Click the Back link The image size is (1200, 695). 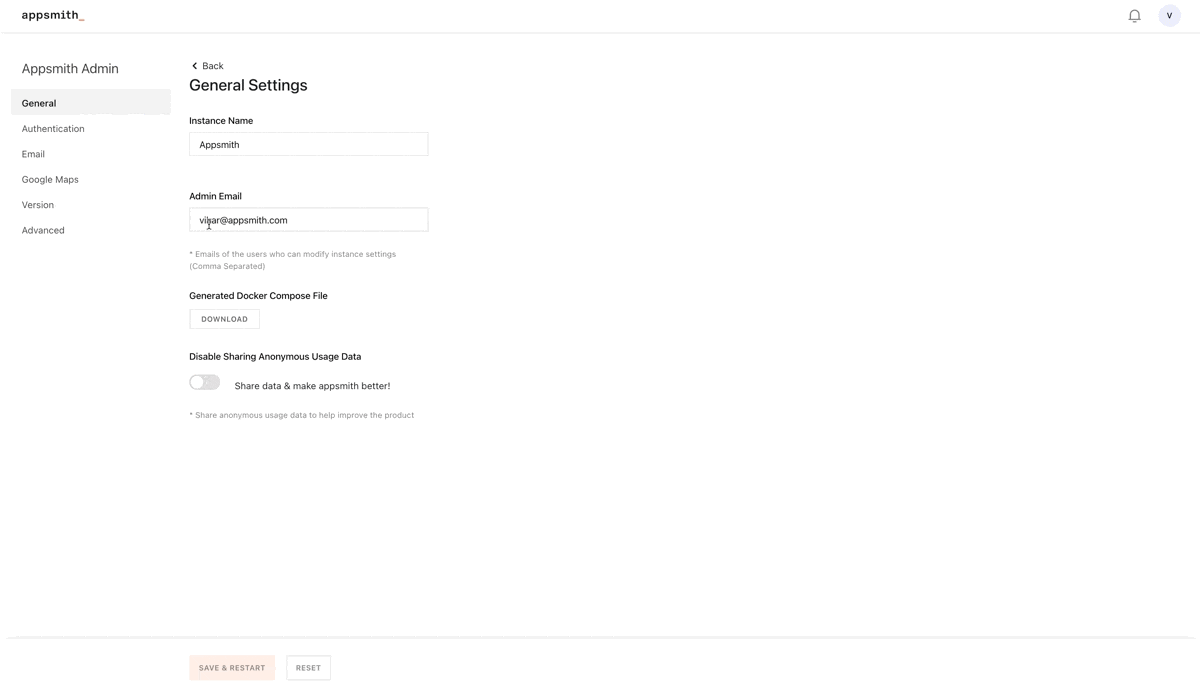(213, 66)
